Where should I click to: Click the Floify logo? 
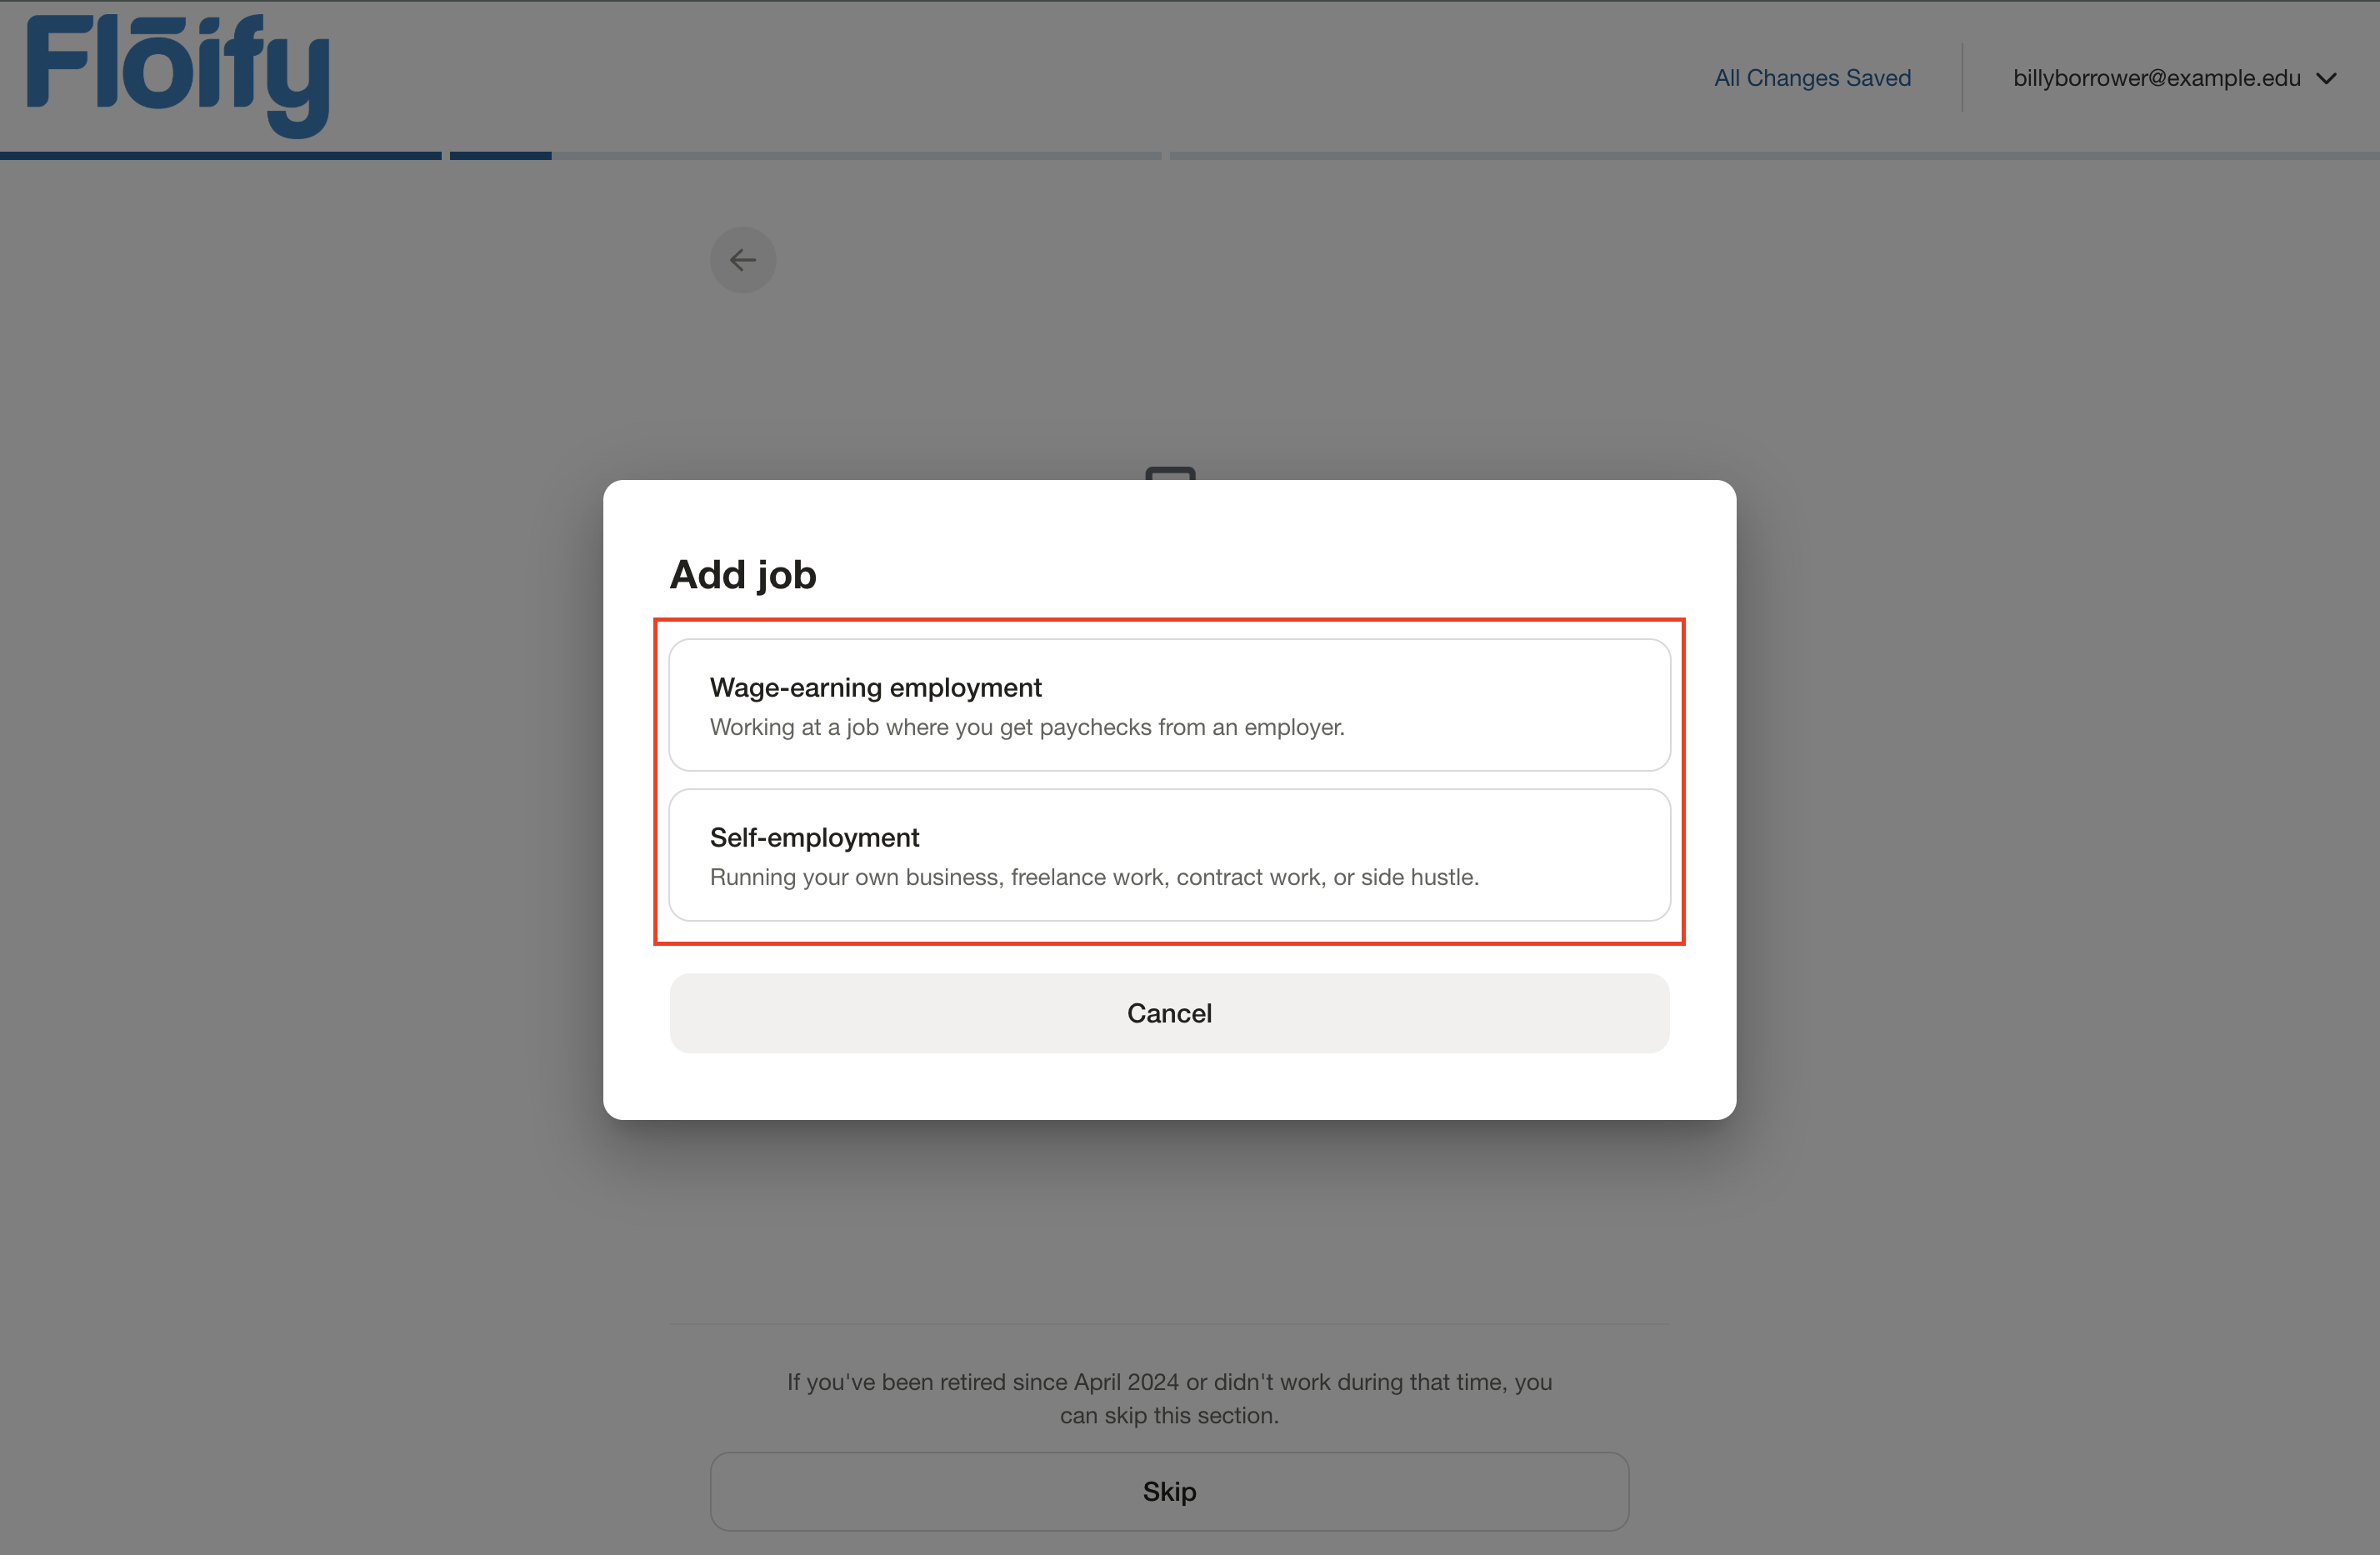tap(178, 75)
